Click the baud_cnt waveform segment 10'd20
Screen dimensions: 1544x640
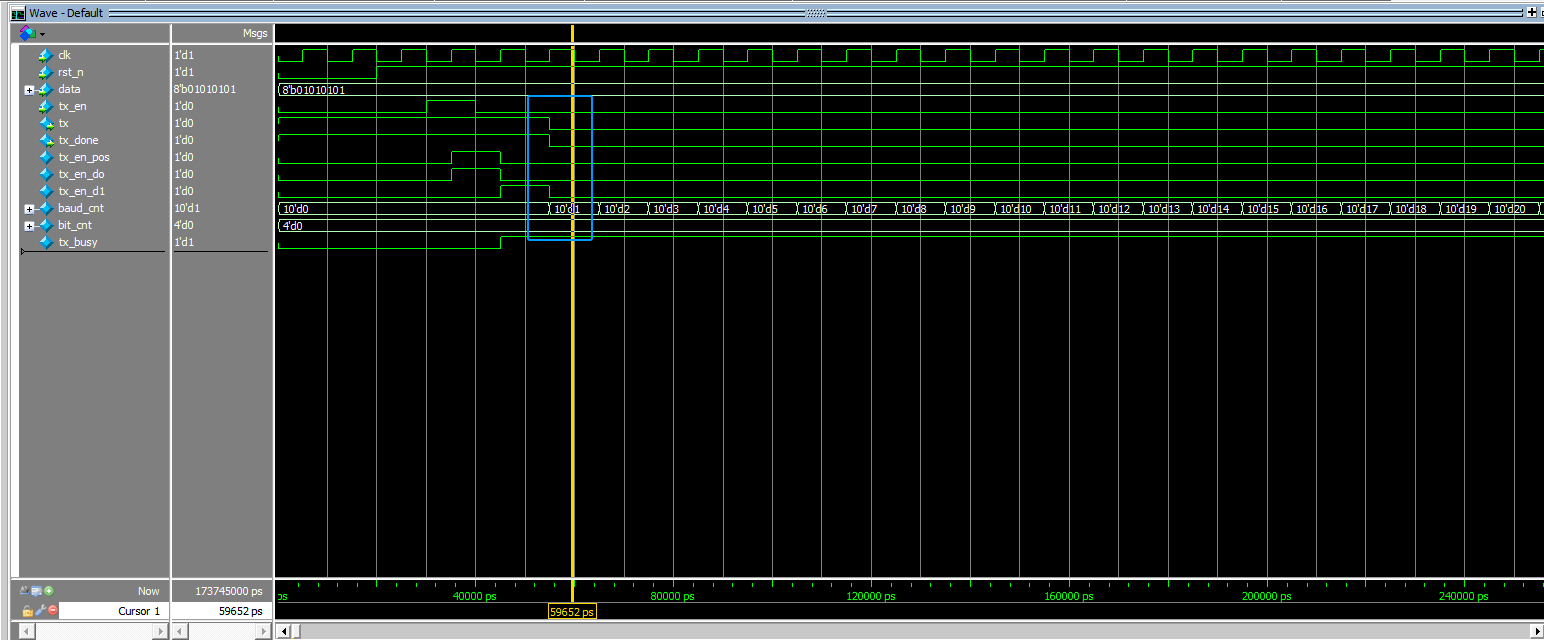coord(1510,209)
